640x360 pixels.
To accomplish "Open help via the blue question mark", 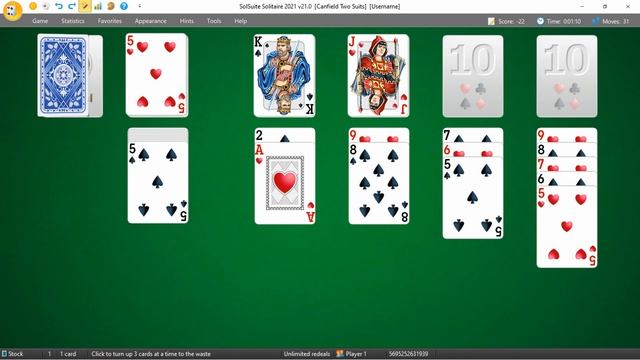I will [124, 6].
